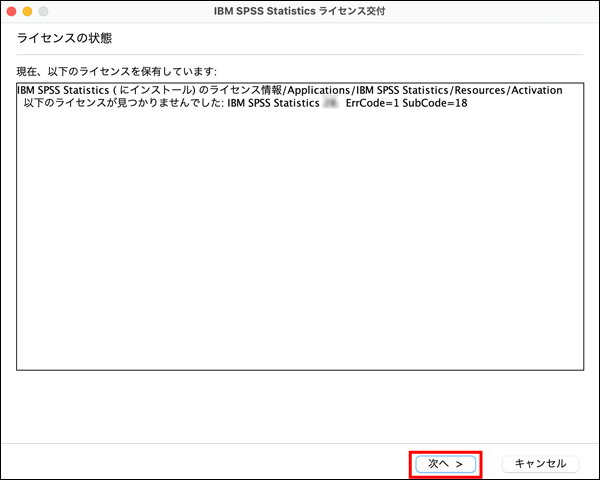This screenshot has width=600, height=480.
Task: Click the disabled gray zoom window button
Action: pyautogui.click(x=44, y=11)
